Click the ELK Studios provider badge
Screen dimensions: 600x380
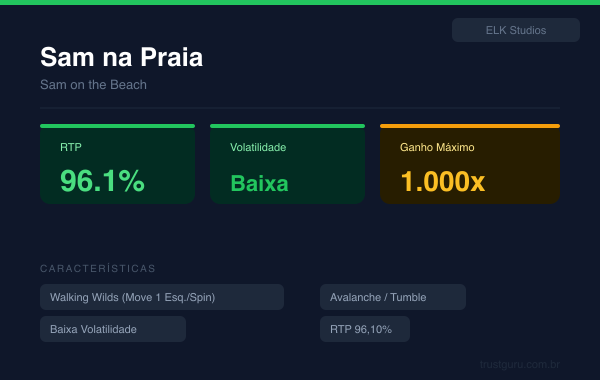tap(515, 30)
